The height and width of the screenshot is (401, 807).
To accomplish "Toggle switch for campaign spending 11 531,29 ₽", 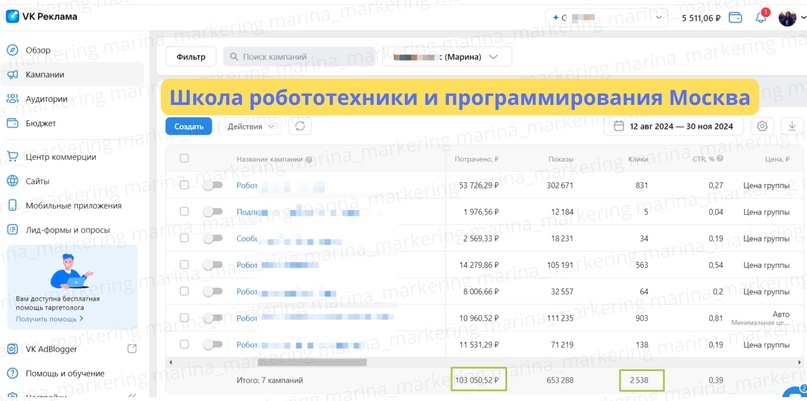I will pos(212,344).
